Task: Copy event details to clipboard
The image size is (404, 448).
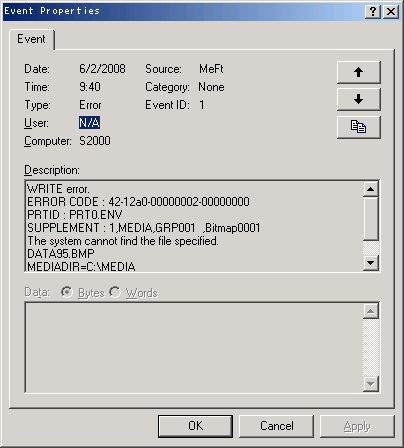Action: pos(358,127)
